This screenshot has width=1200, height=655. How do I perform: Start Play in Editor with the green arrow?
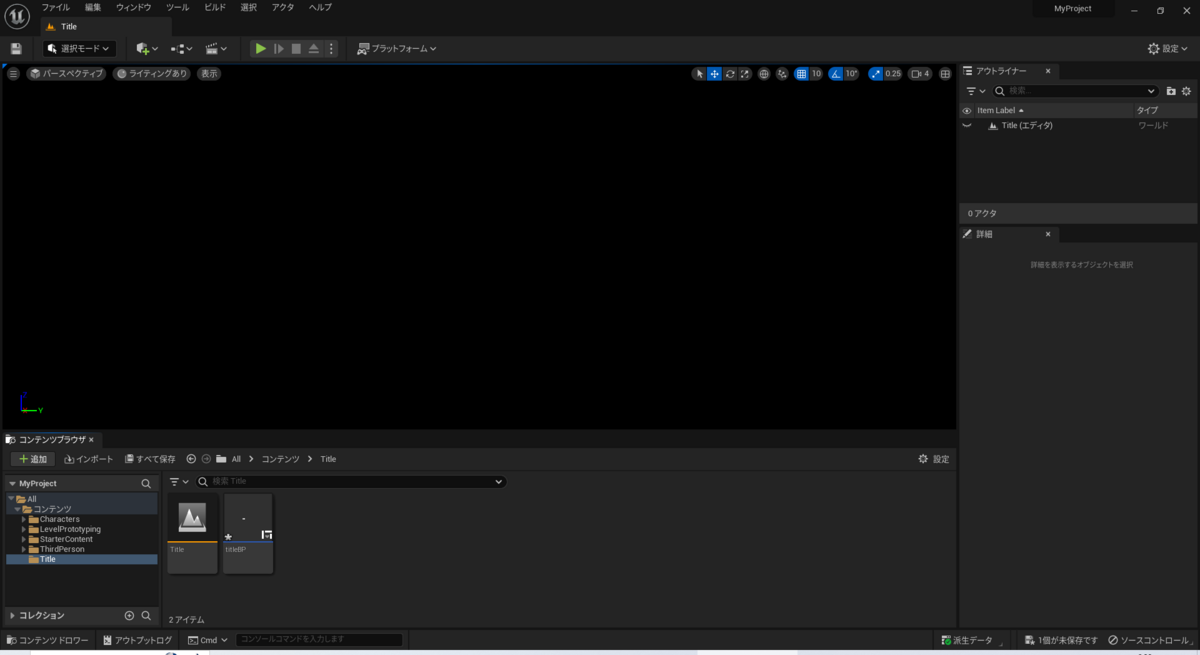pyautogui.click(x=260, y=48)
